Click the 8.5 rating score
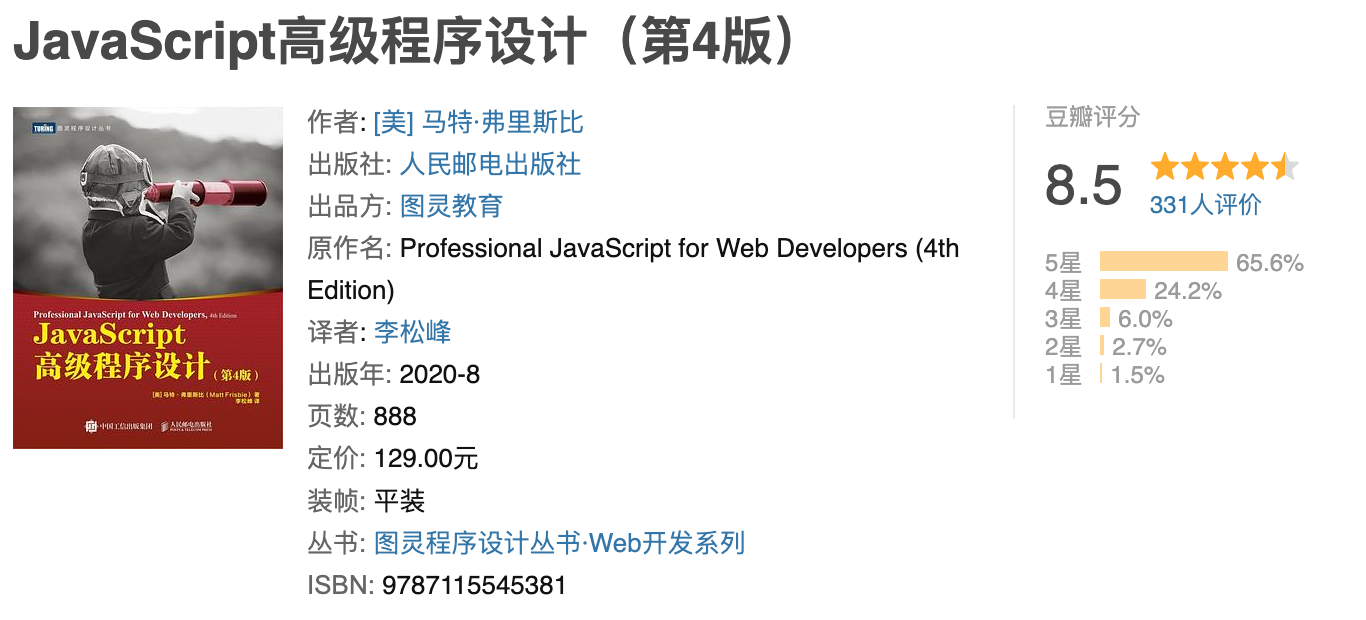The width and height of the screenshot is (1366, 620). (x=1083, y=184)
